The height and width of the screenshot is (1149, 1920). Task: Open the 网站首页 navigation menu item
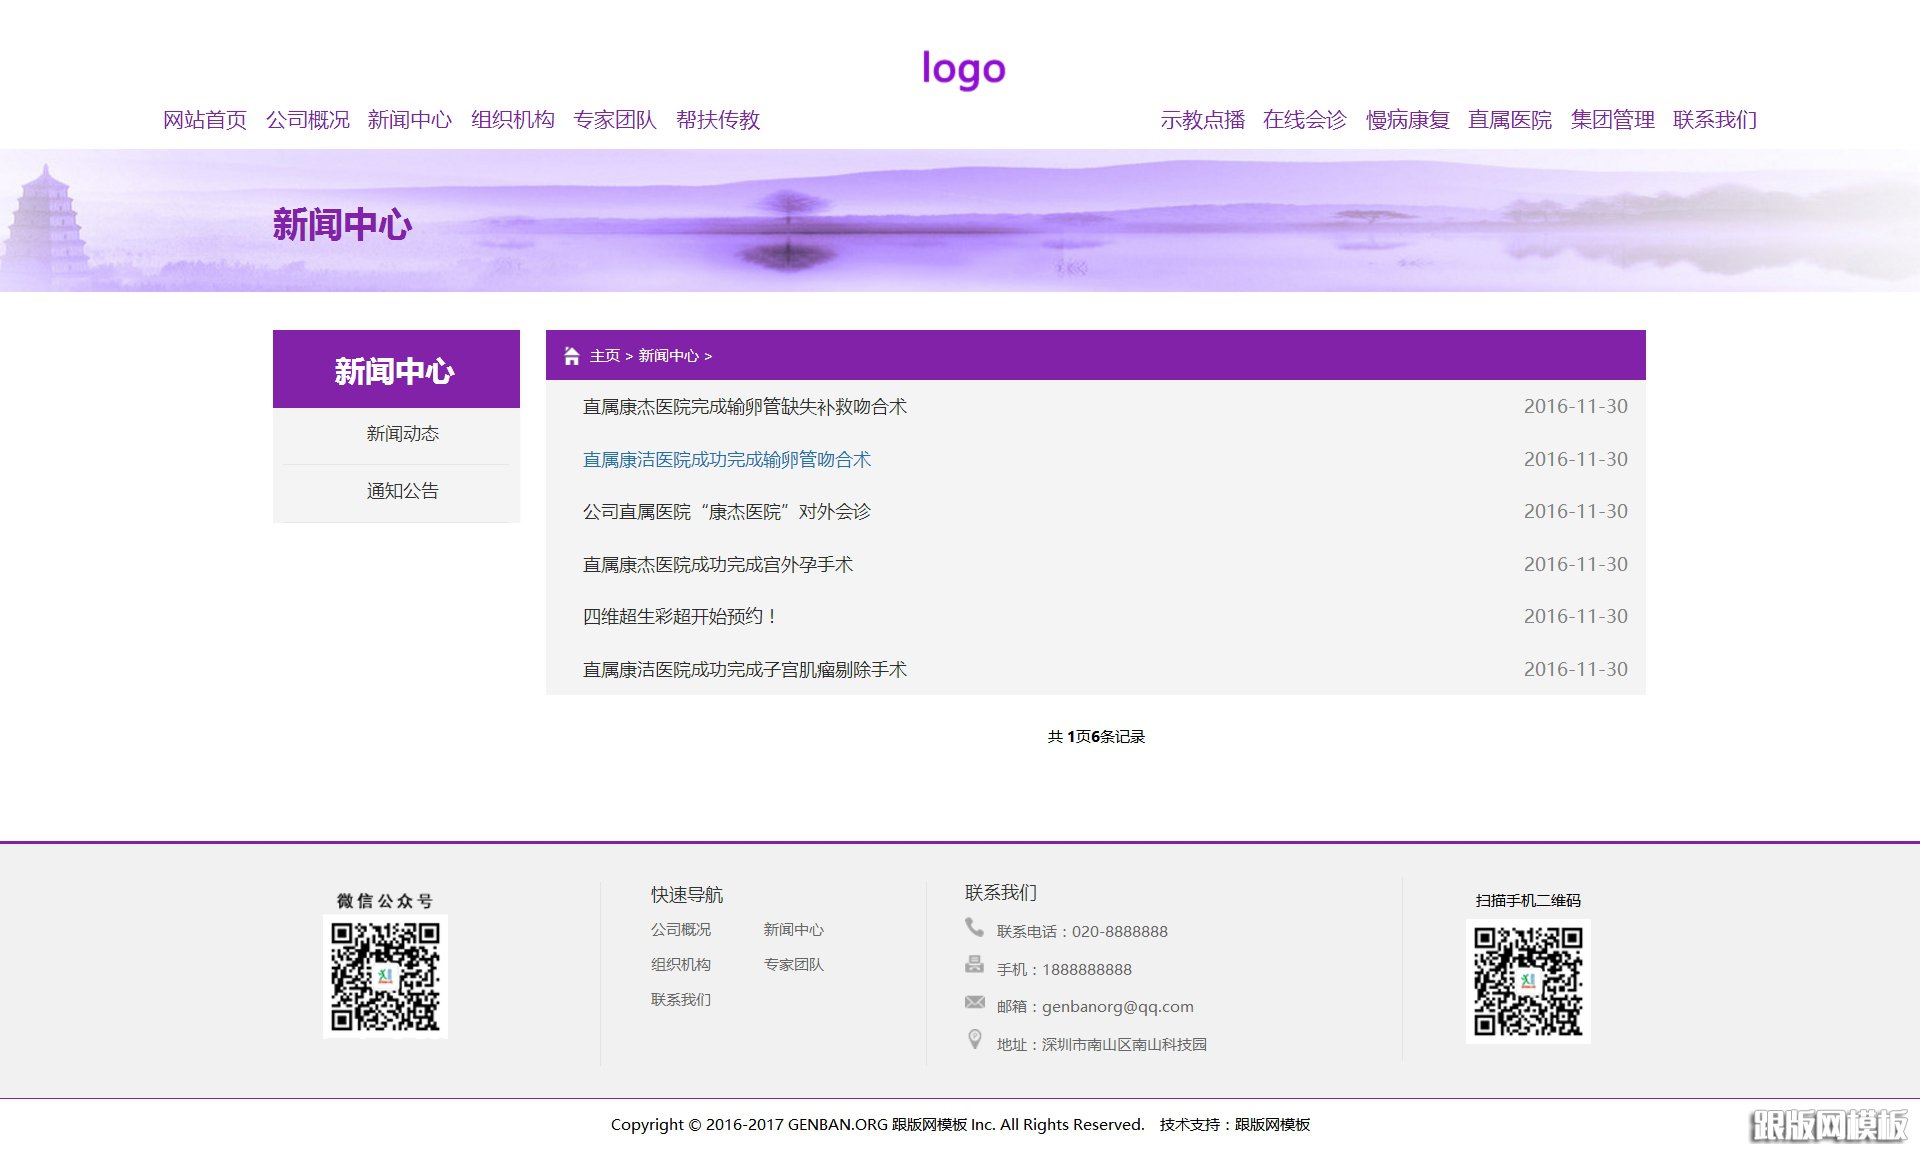click(x=205, y=119)
